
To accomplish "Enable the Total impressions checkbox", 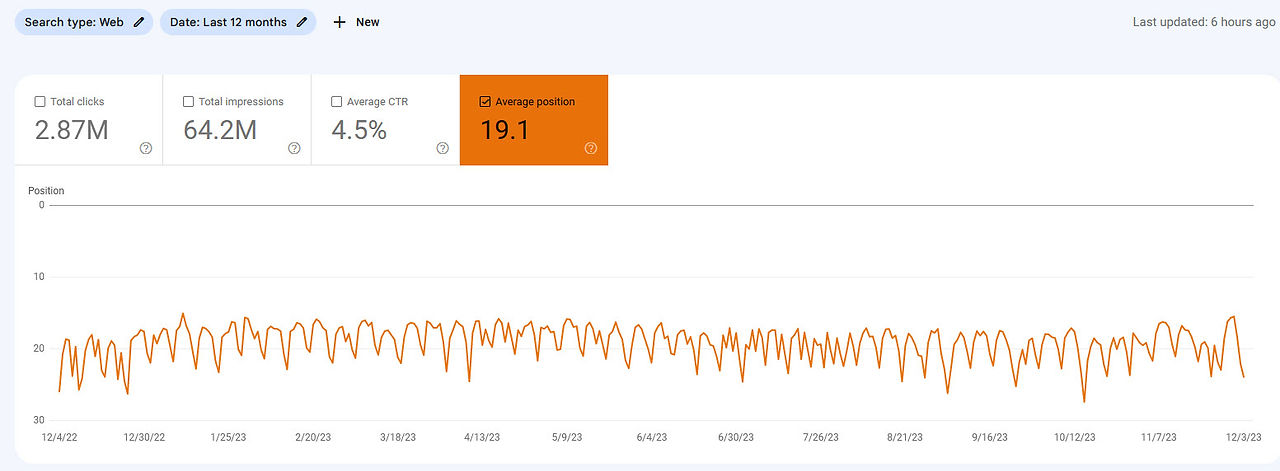I will point(189,102).
